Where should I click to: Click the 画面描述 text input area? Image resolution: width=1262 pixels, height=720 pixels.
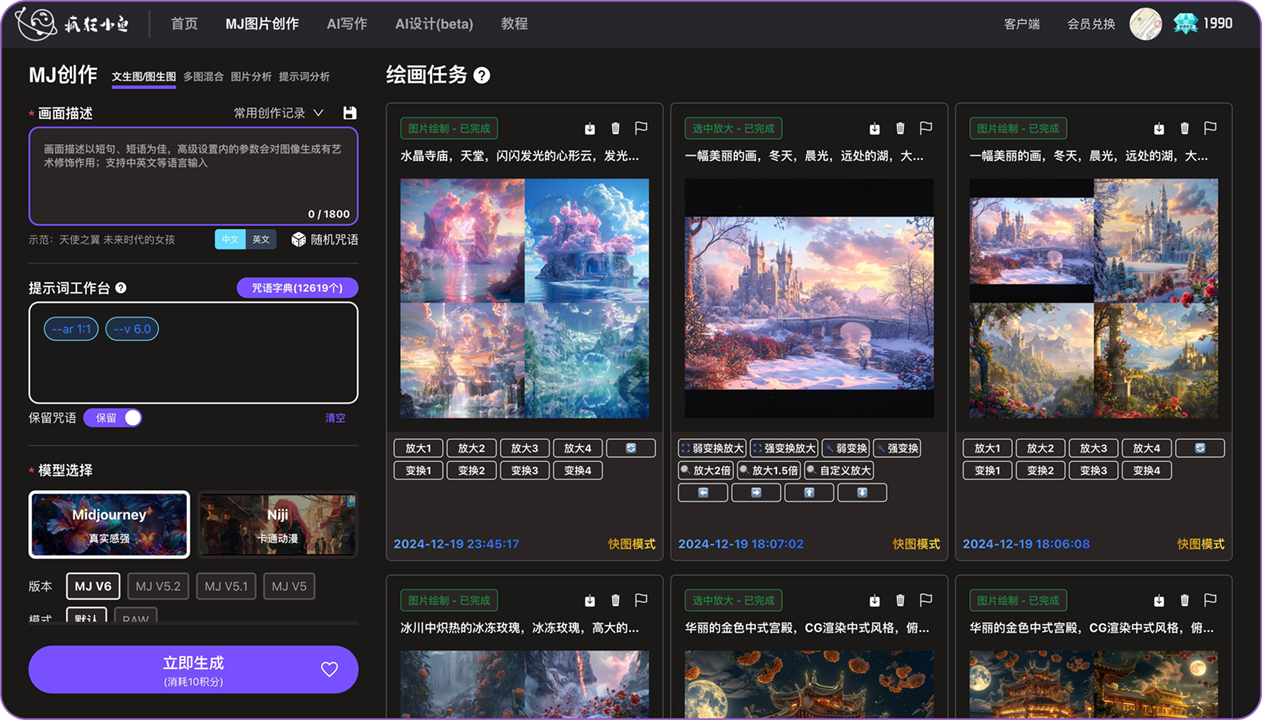(193, 175)
